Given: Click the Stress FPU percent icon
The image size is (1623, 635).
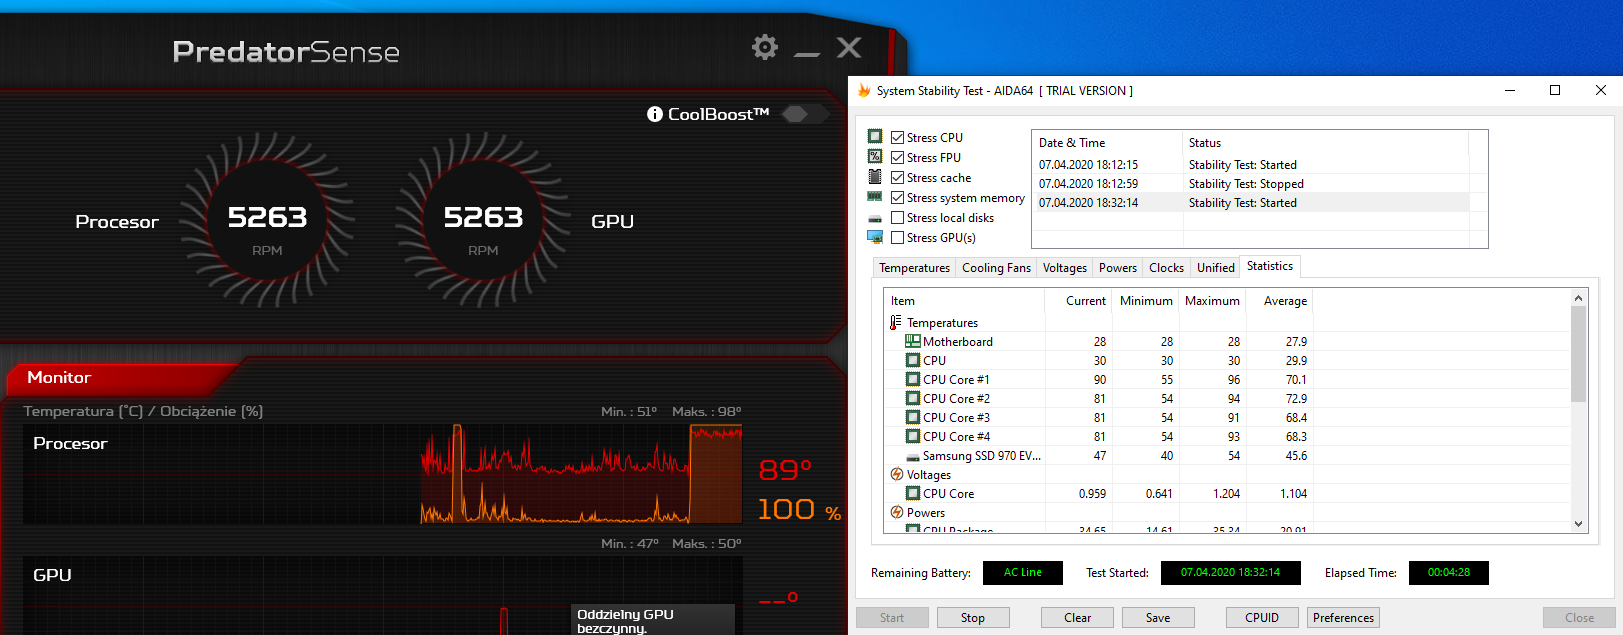Looking at the screenshot, I should pyautogui.click(x=875, y=156).
